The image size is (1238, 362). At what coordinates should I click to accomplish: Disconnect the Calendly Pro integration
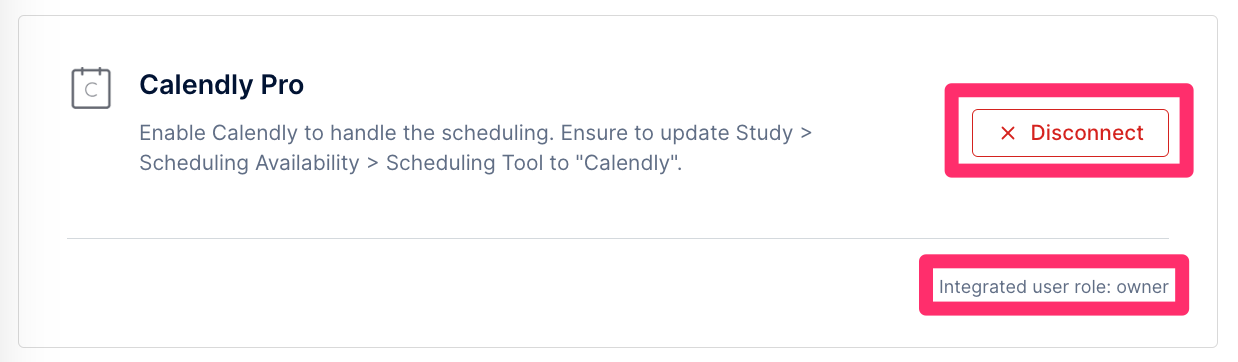coord(1070,133)
